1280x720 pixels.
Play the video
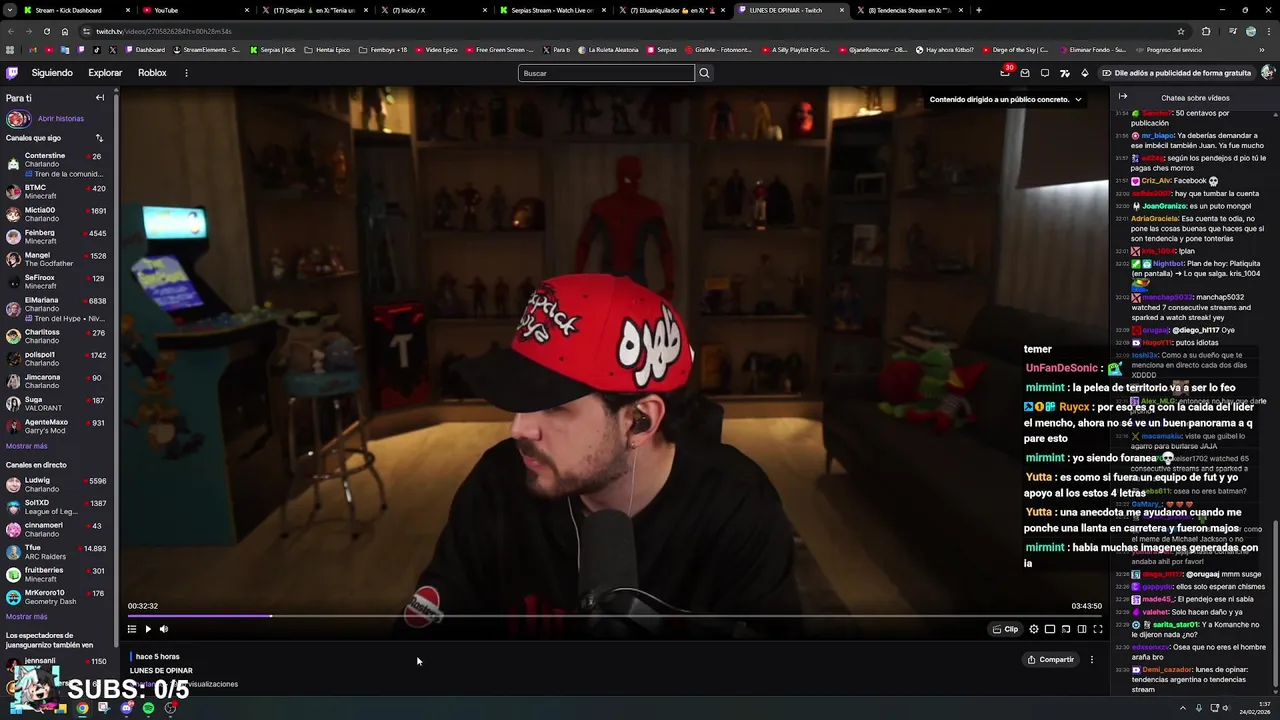click(148, 629)
